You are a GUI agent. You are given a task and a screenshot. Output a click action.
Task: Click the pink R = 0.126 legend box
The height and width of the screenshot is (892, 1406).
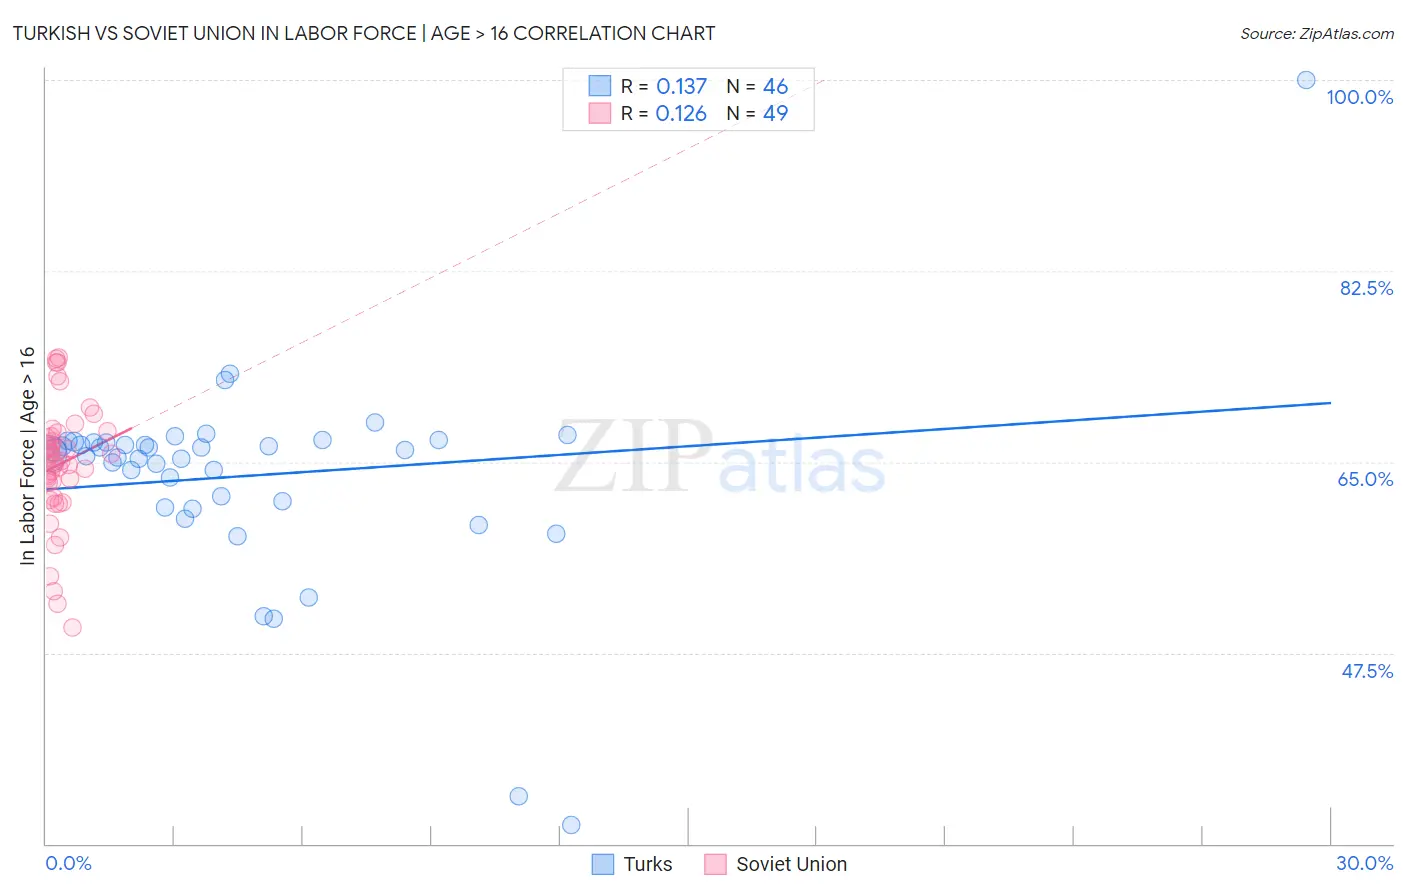point(599,113)
